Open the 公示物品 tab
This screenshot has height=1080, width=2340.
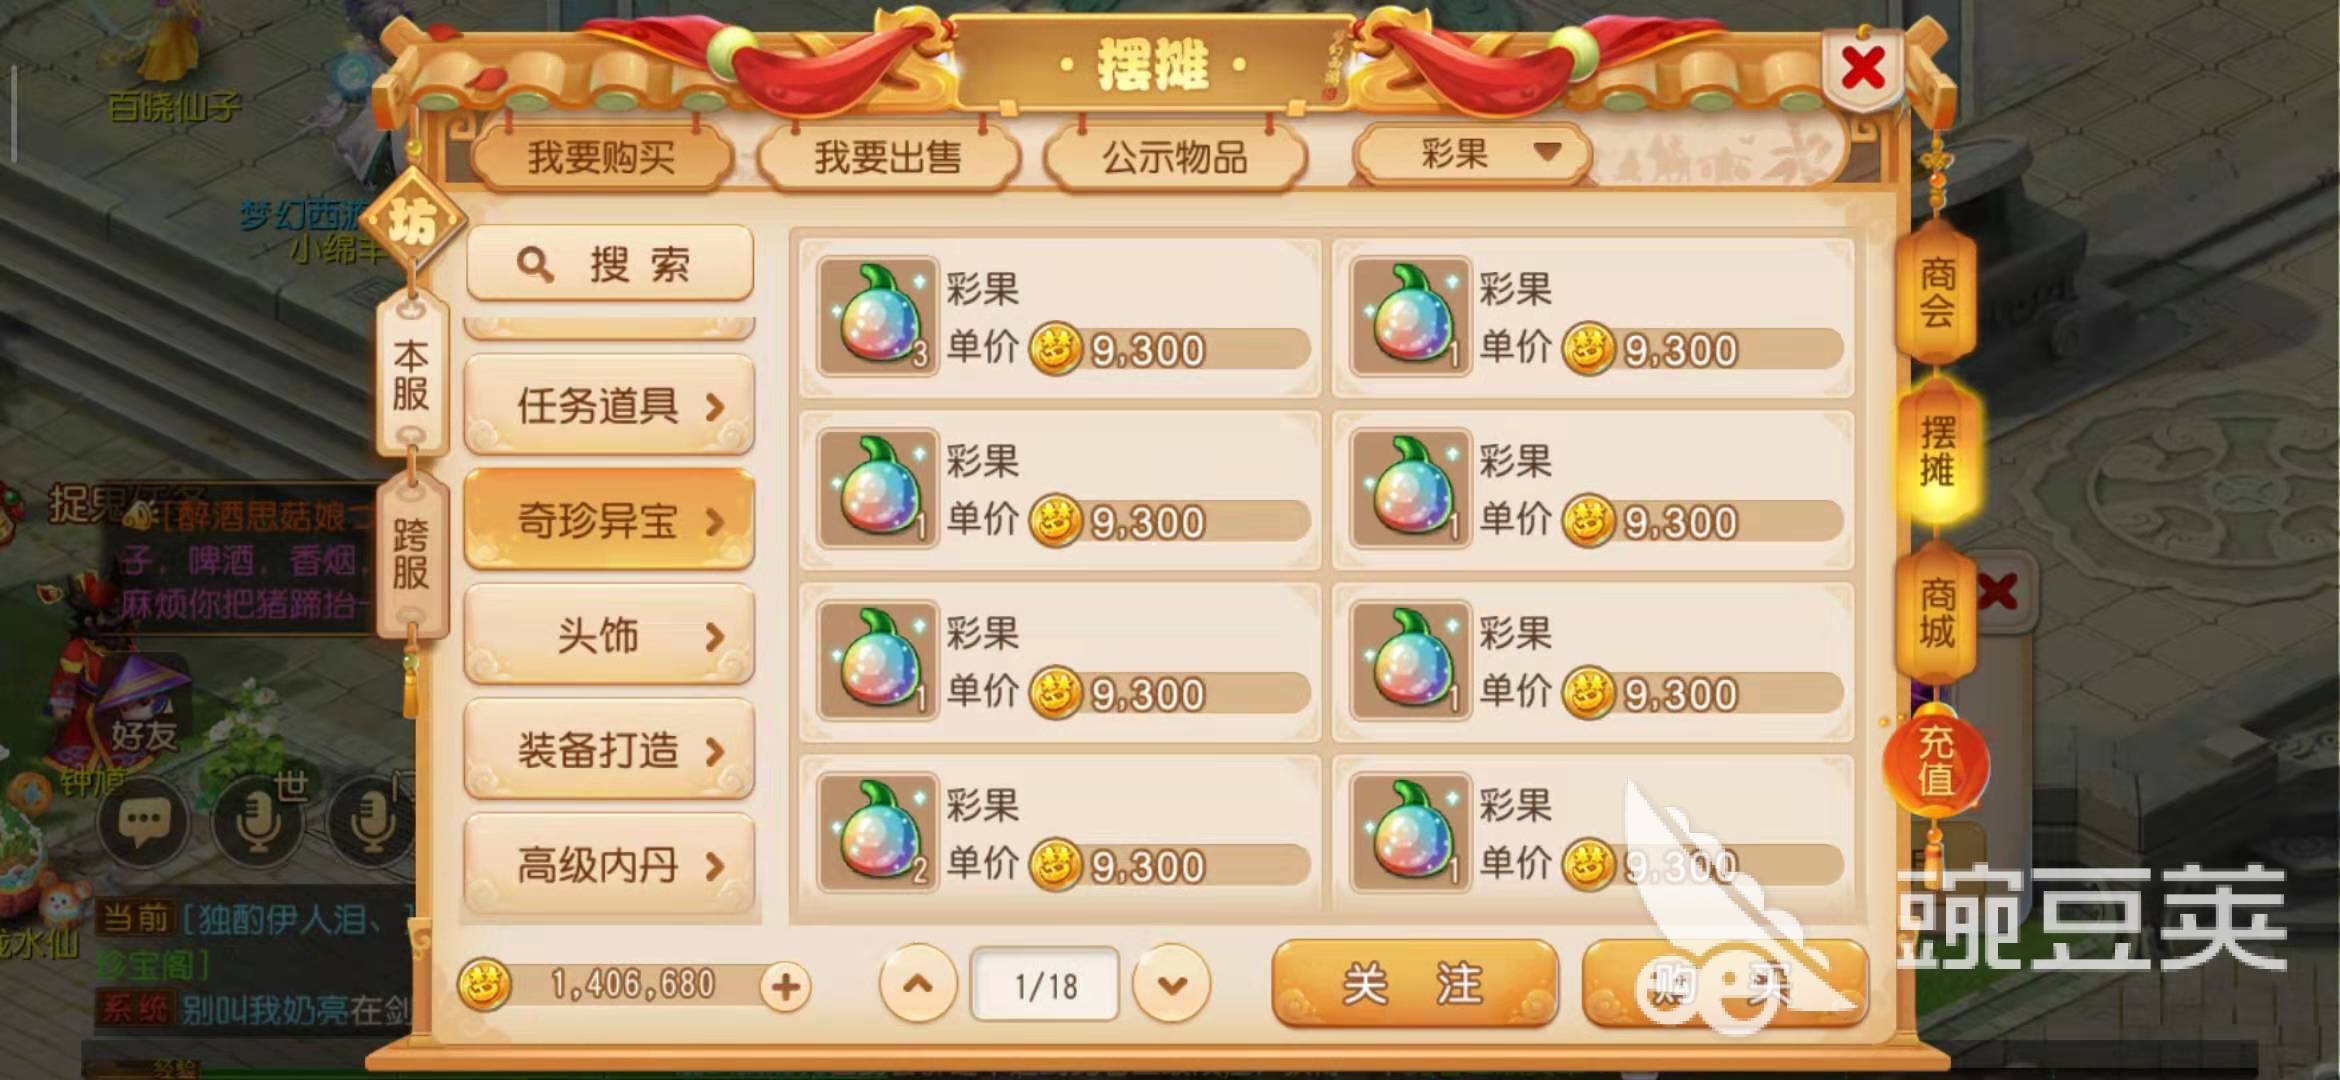(1175, 158)
